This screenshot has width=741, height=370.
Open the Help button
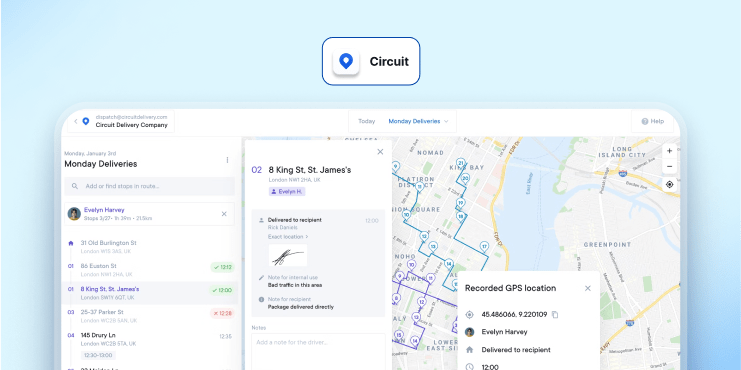click(653, 121)
